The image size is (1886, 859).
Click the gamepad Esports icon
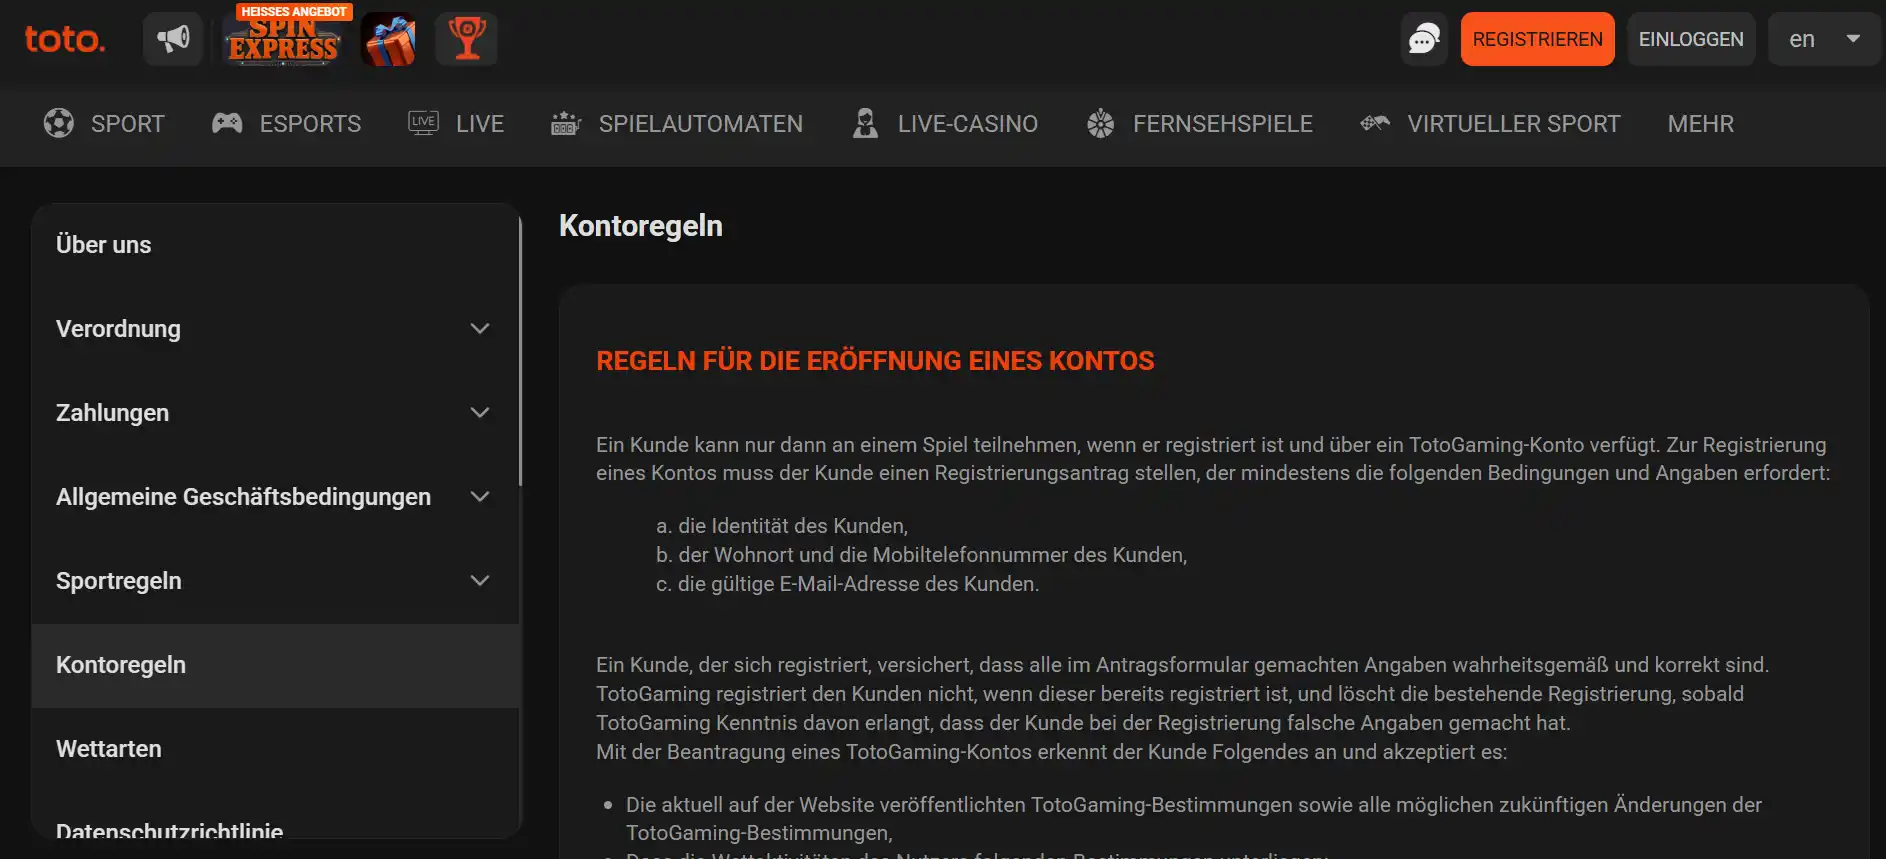[x=227, y=123]
